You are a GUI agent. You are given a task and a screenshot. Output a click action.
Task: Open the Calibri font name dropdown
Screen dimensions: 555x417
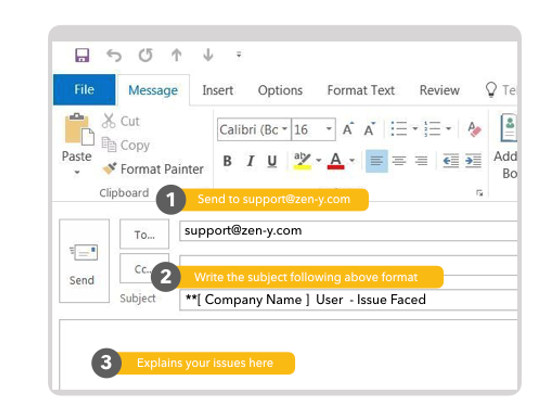(285, 129)
